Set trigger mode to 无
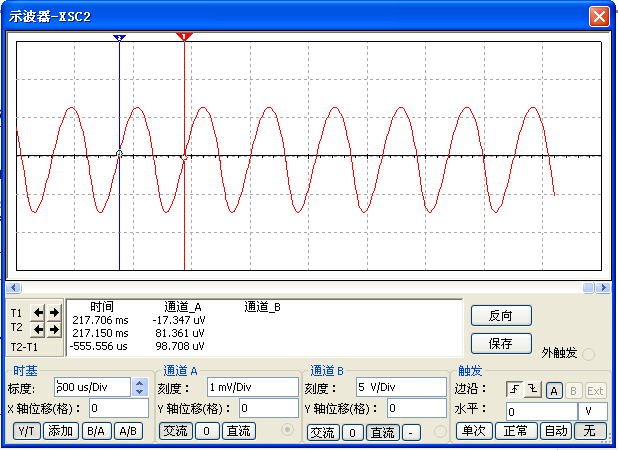 tap(590, 431)
